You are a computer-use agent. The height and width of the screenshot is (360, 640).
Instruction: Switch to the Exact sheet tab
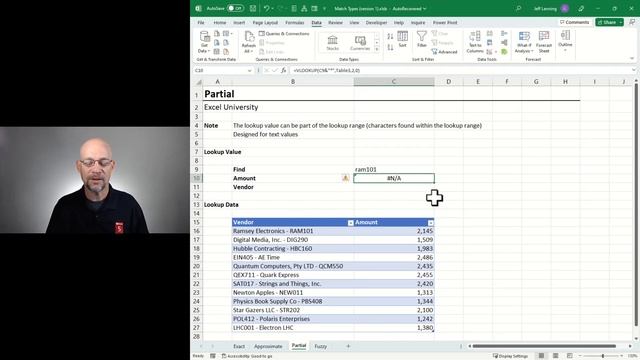(239, 346)
